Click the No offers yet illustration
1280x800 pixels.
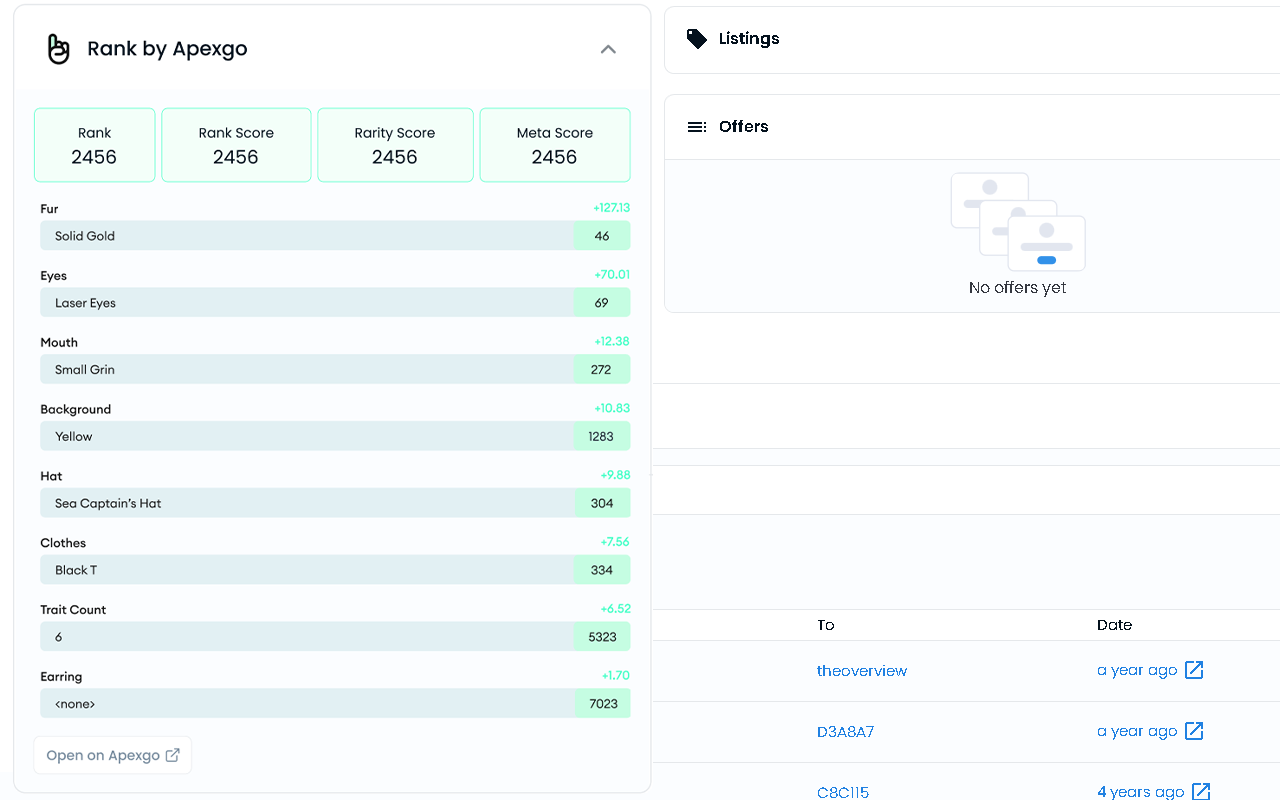pos(1017,222)
